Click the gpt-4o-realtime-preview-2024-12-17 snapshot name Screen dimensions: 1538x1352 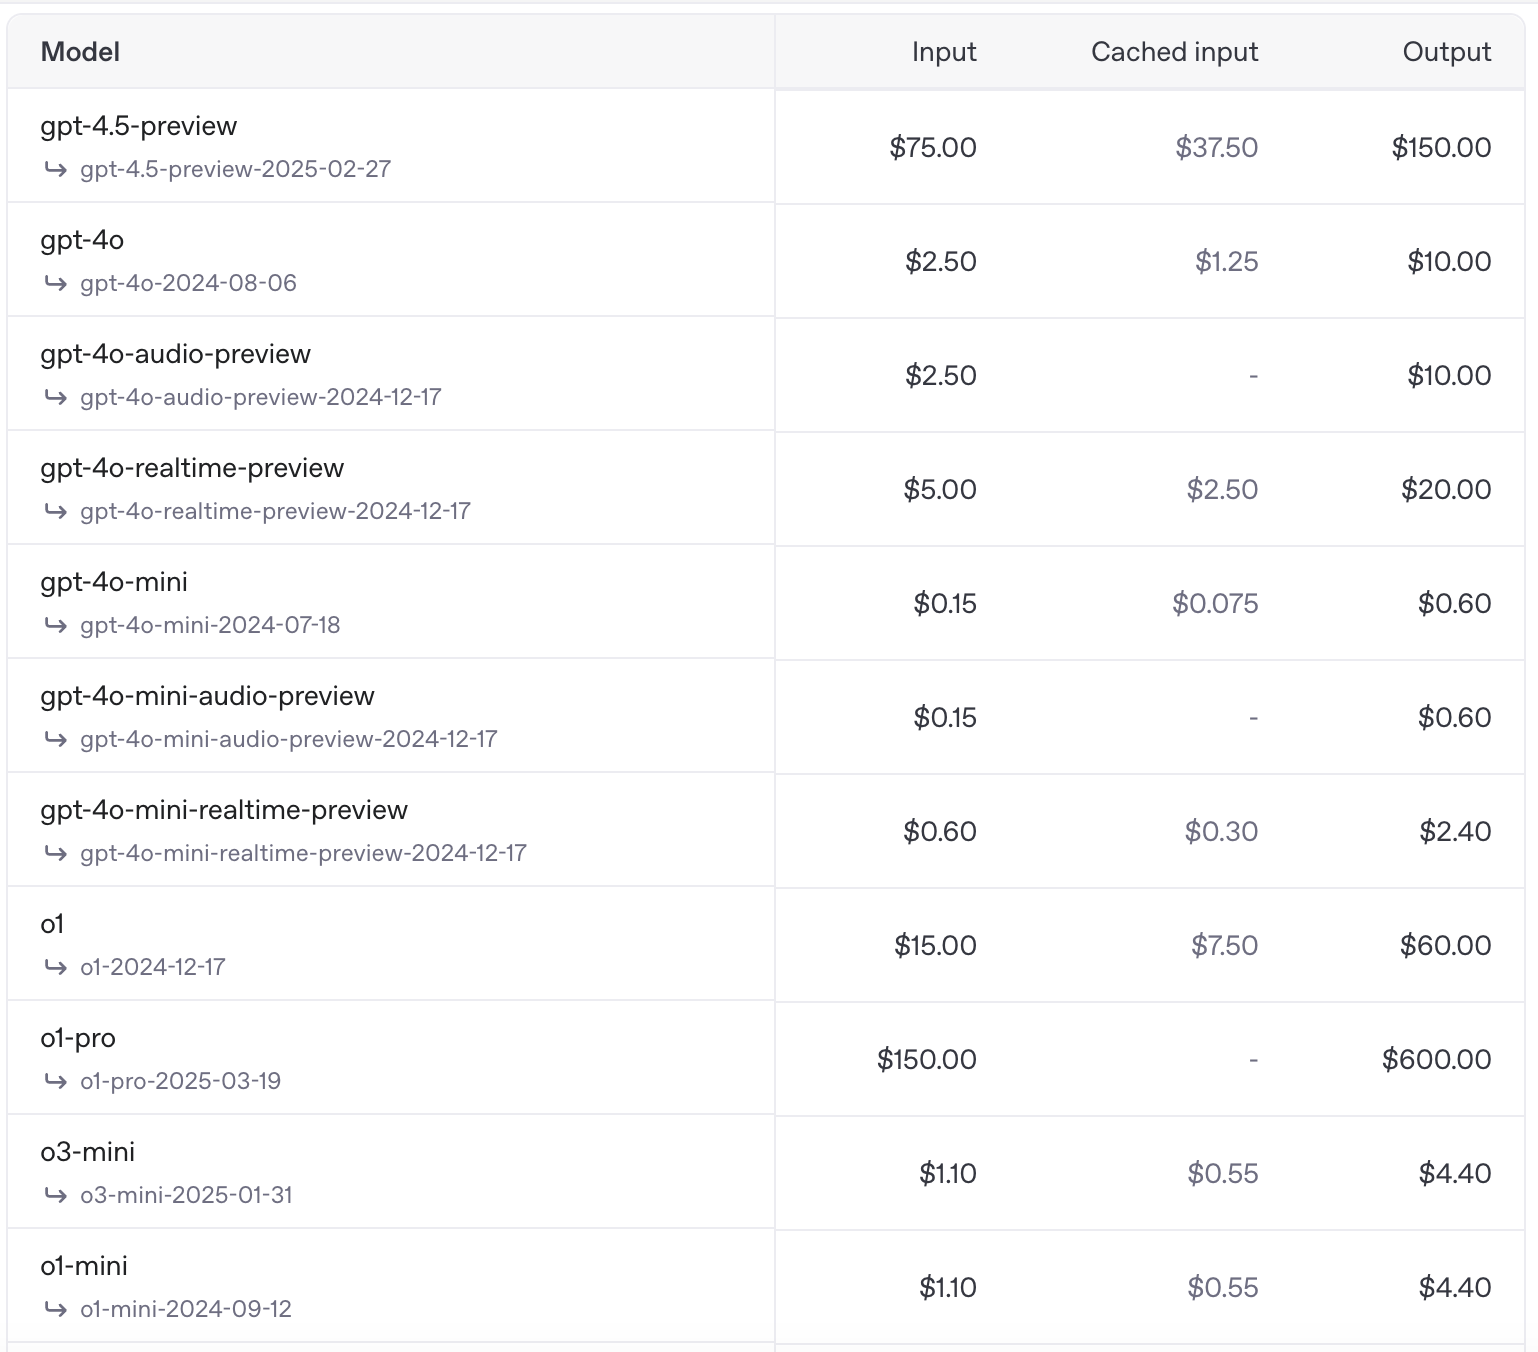[x=275, y=511]
